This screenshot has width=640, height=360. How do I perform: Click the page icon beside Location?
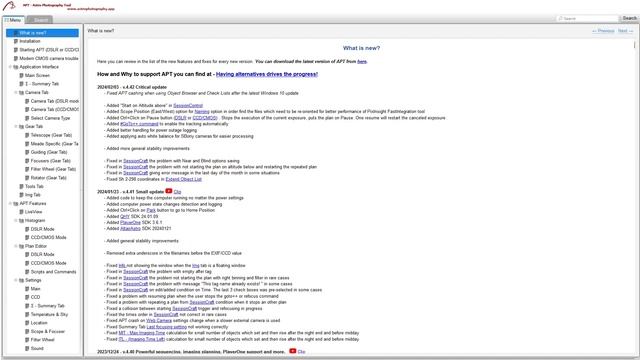[x=27, y=323]
